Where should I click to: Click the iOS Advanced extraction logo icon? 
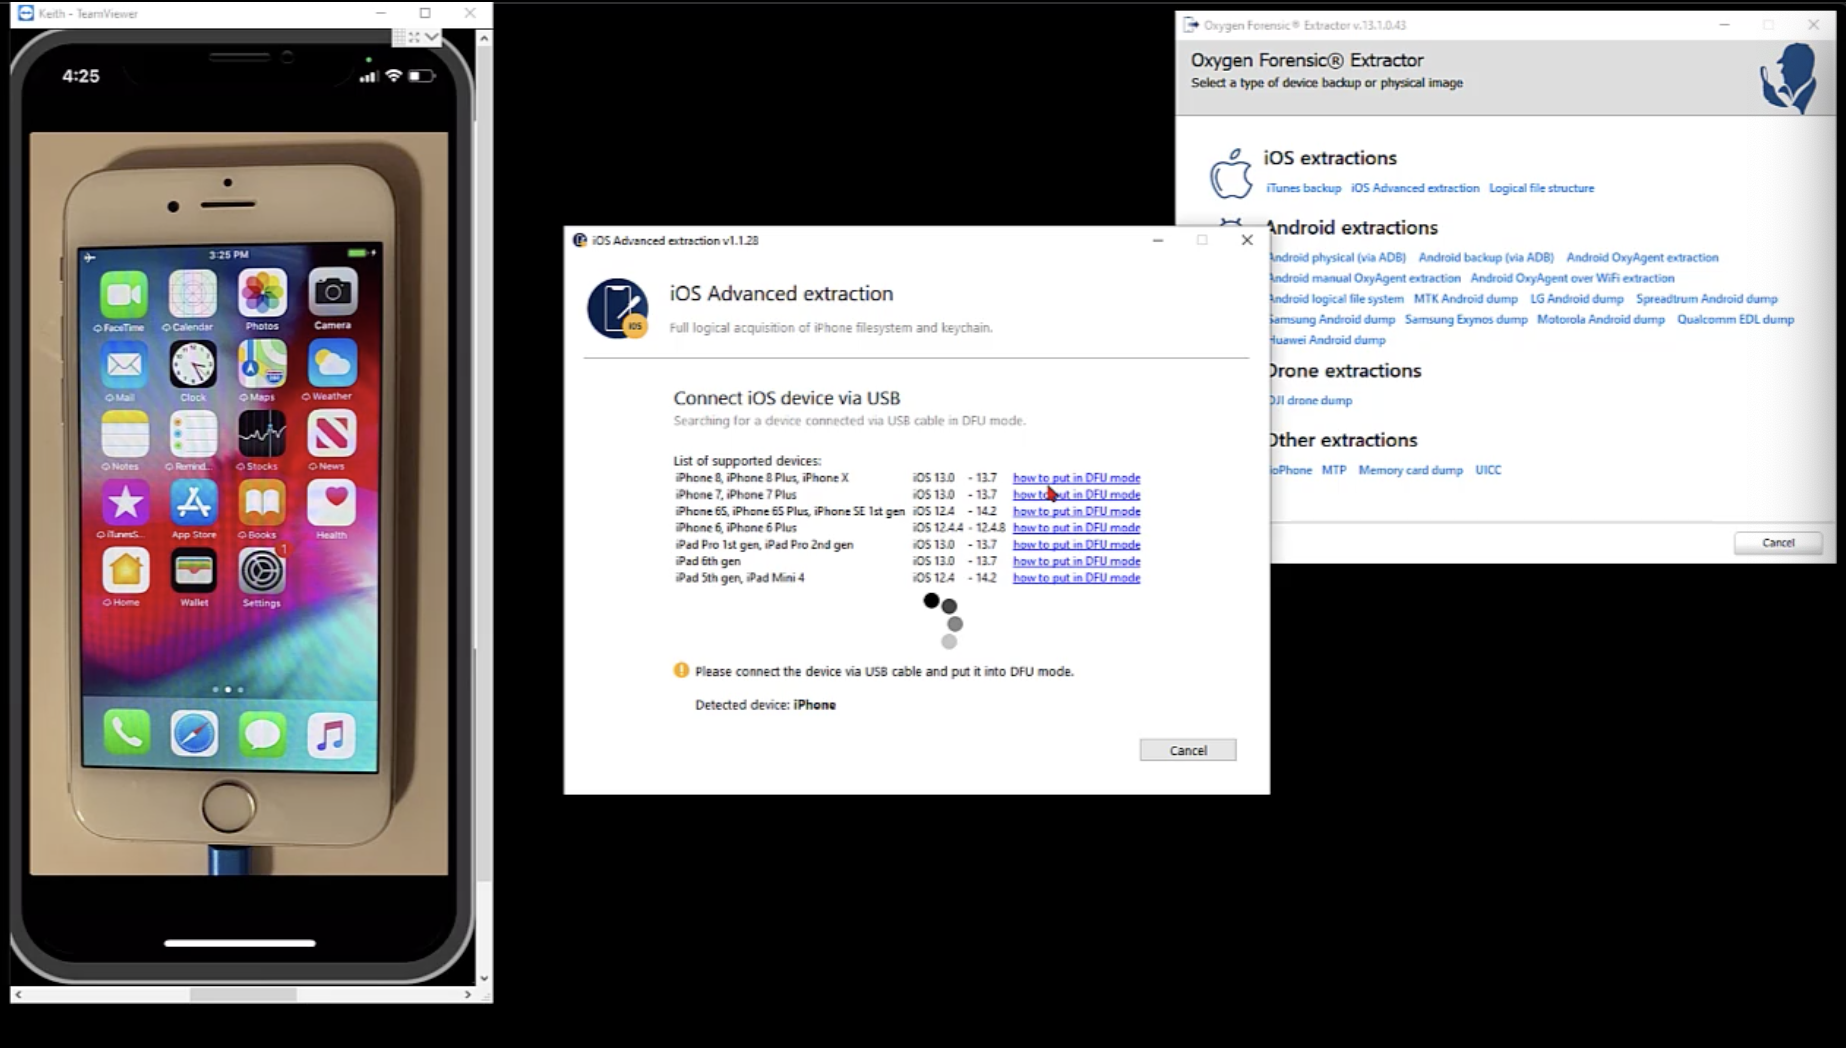pos(618,308)
